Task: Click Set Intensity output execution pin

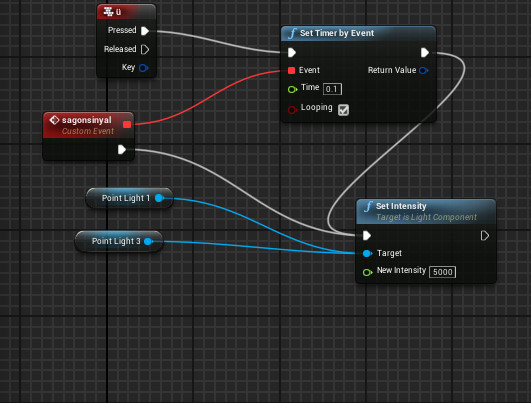Action: 485,235
